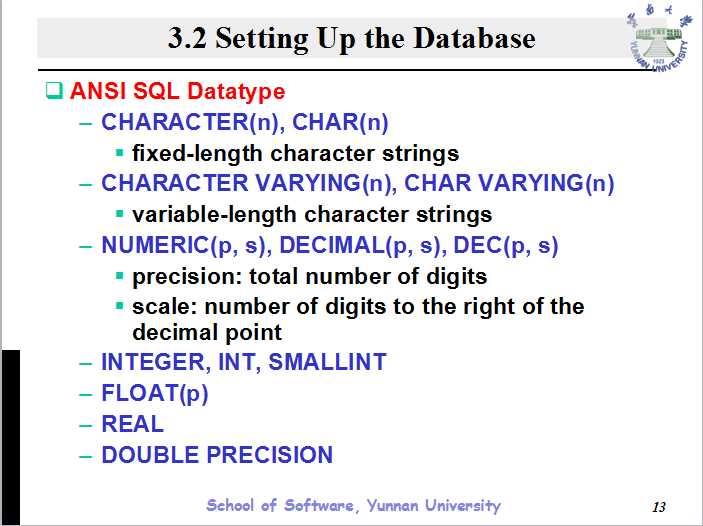The height and width of the screenshot is (526, 703).
Task: Click the text variable-length character strings
Action: coord(312,214)
